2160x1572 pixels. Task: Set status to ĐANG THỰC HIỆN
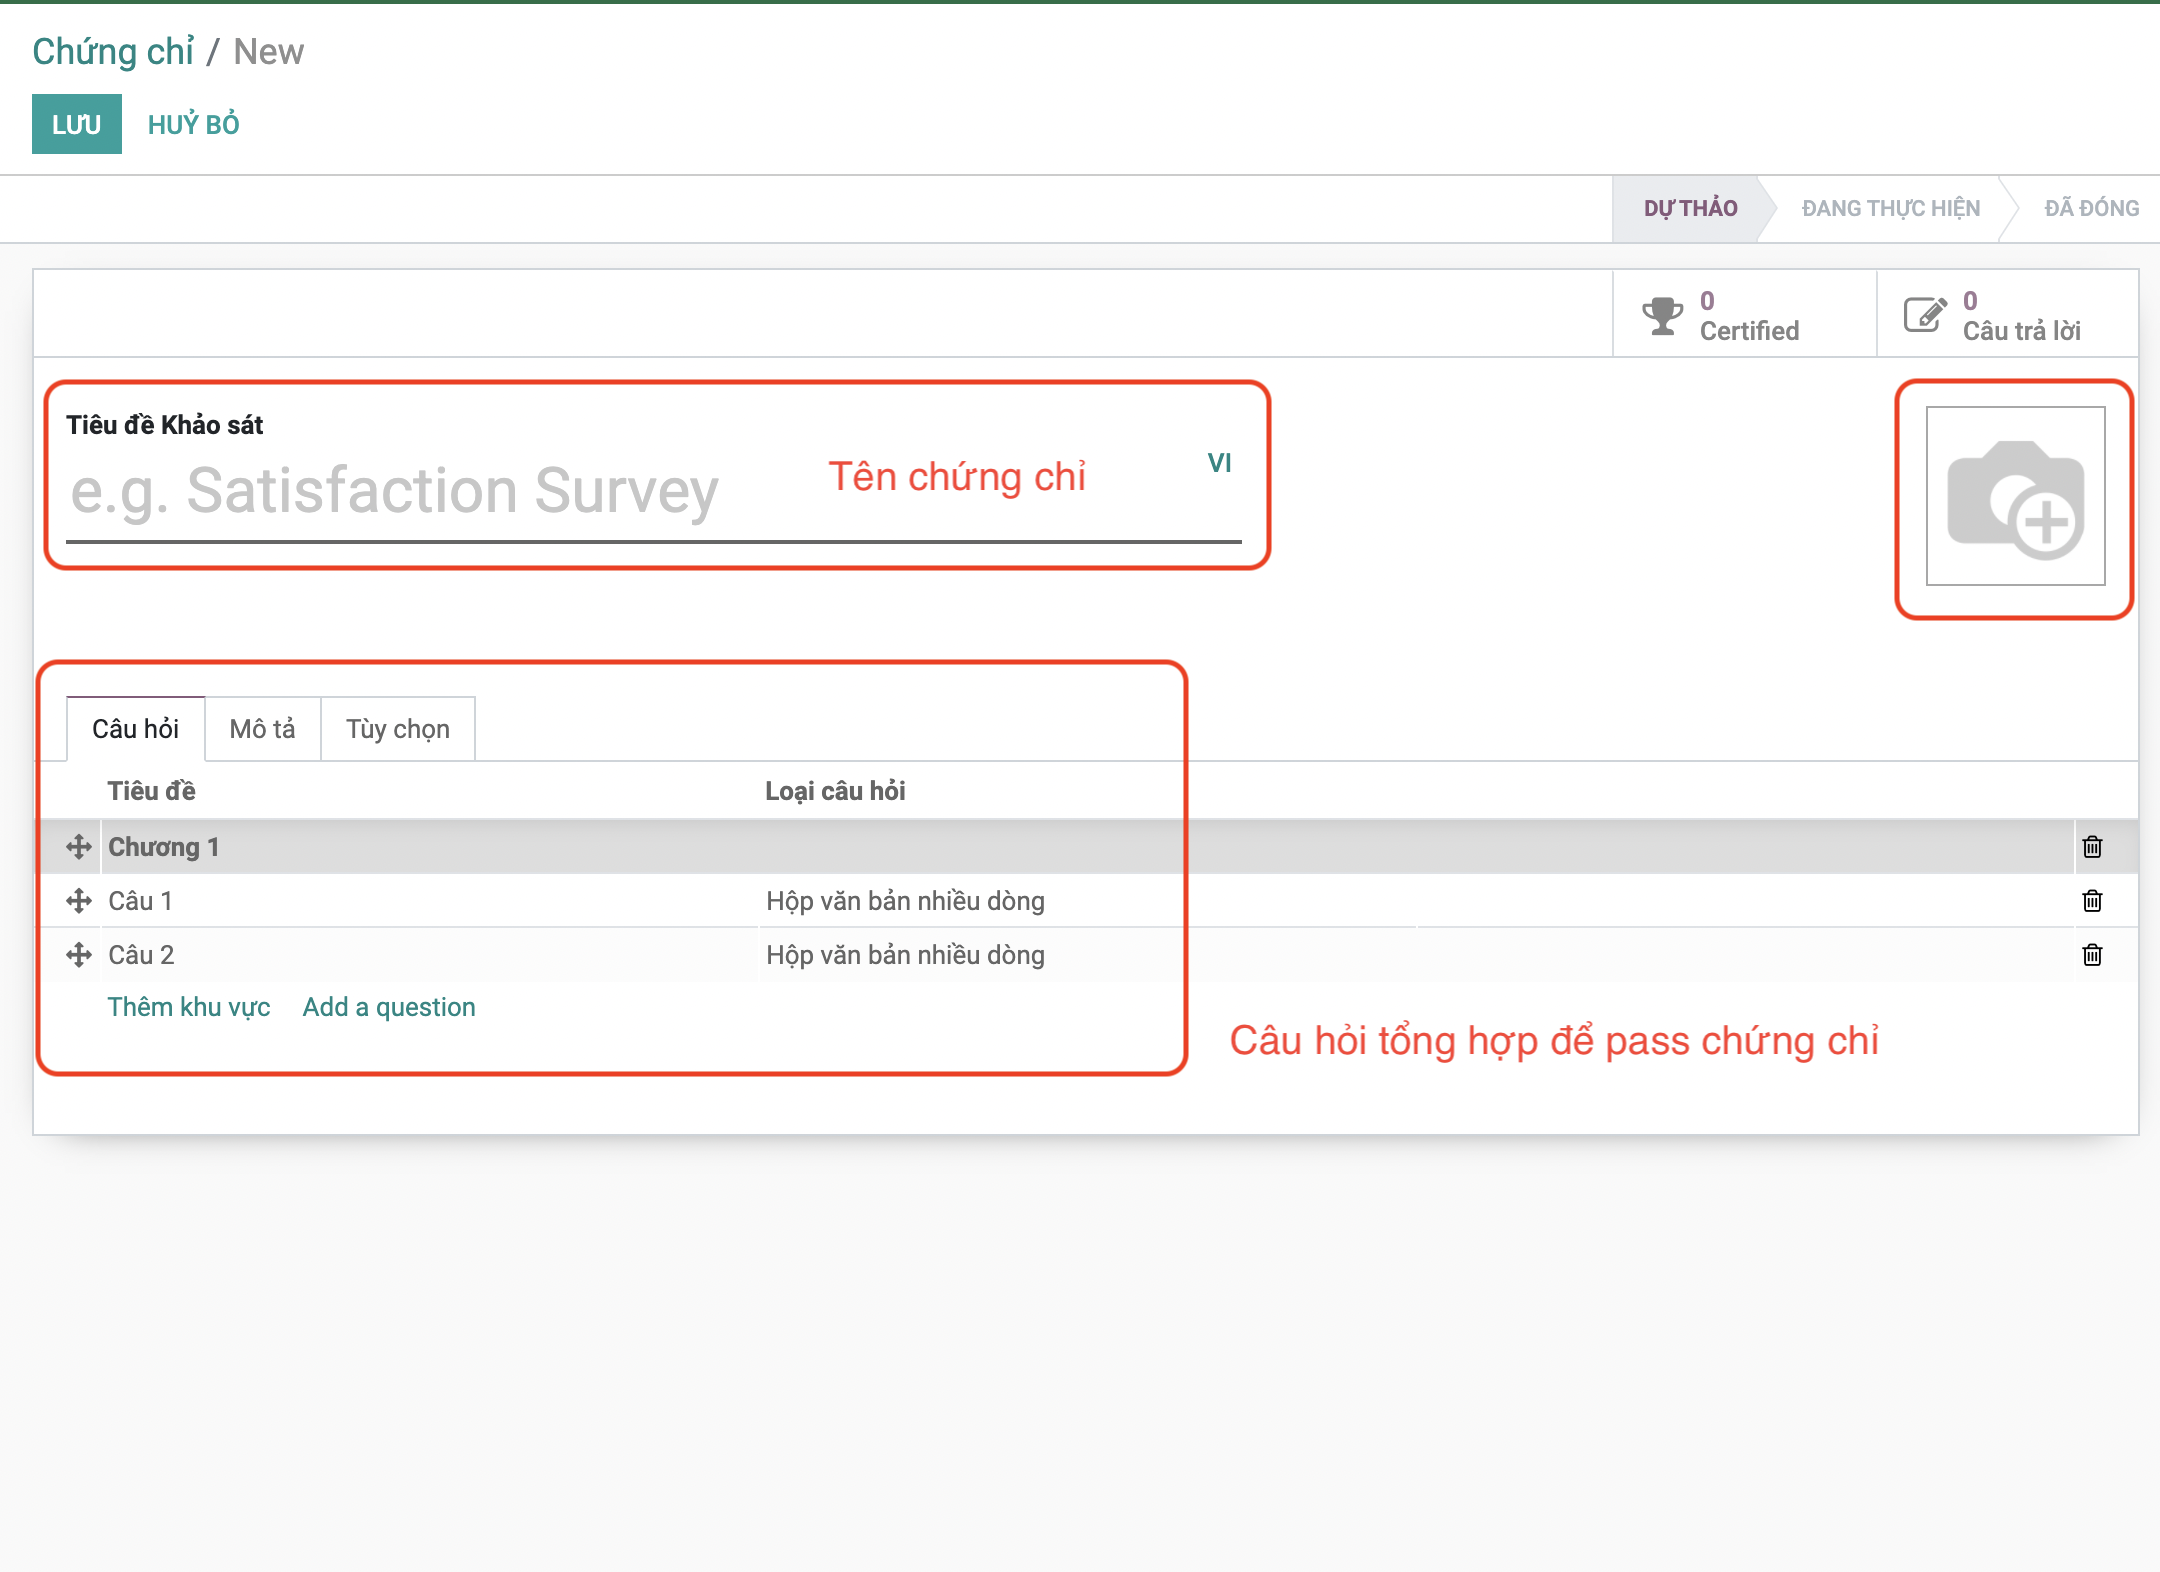tap(1890, 208)
